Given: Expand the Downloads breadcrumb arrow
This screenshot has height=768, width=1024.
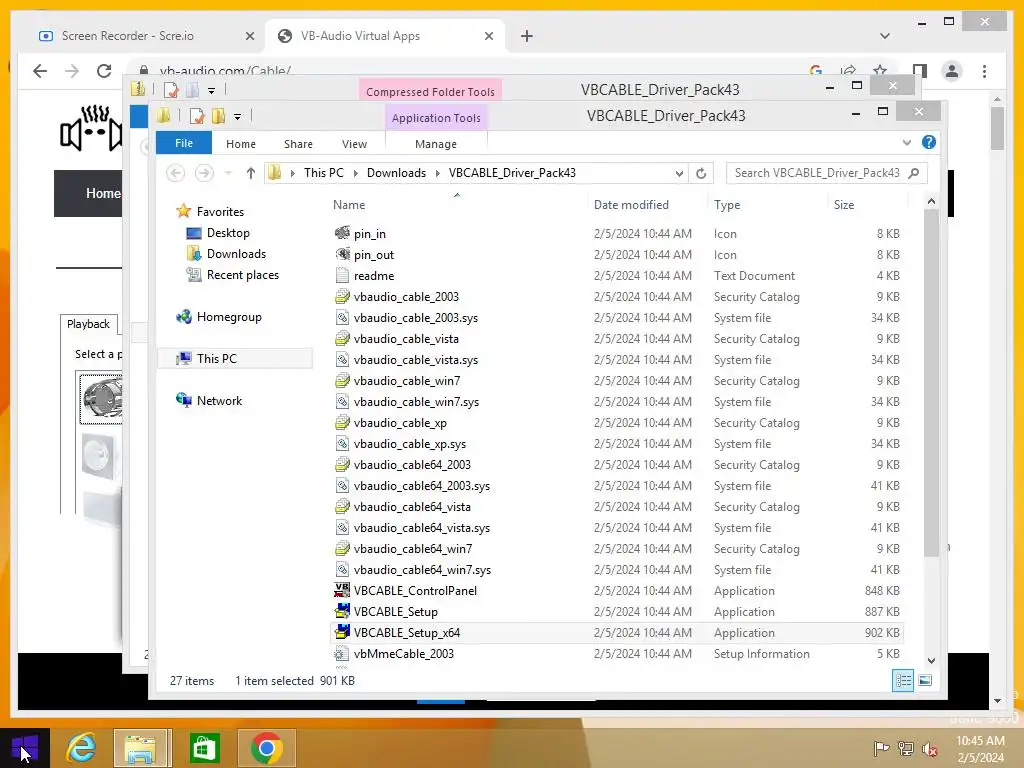Looking at the screenshot, I should pos(438,173).
